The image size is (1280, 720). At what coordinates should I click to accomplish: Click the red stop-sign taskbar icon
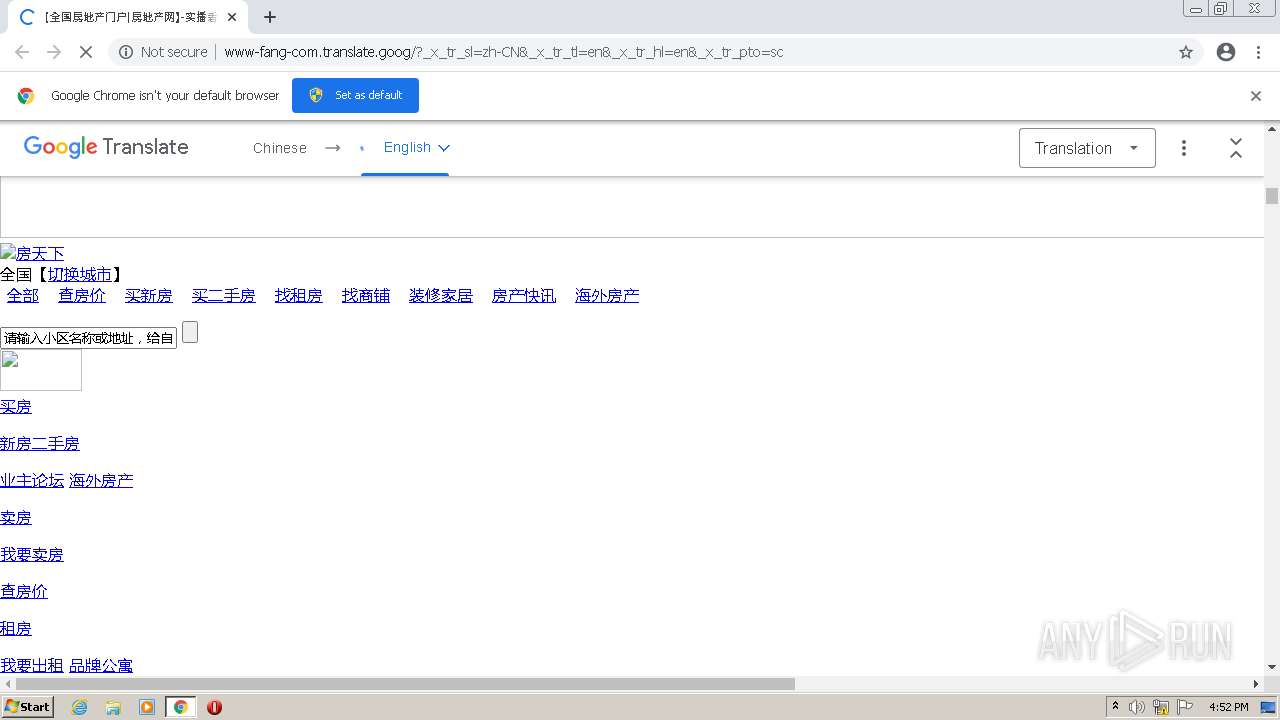214,707
